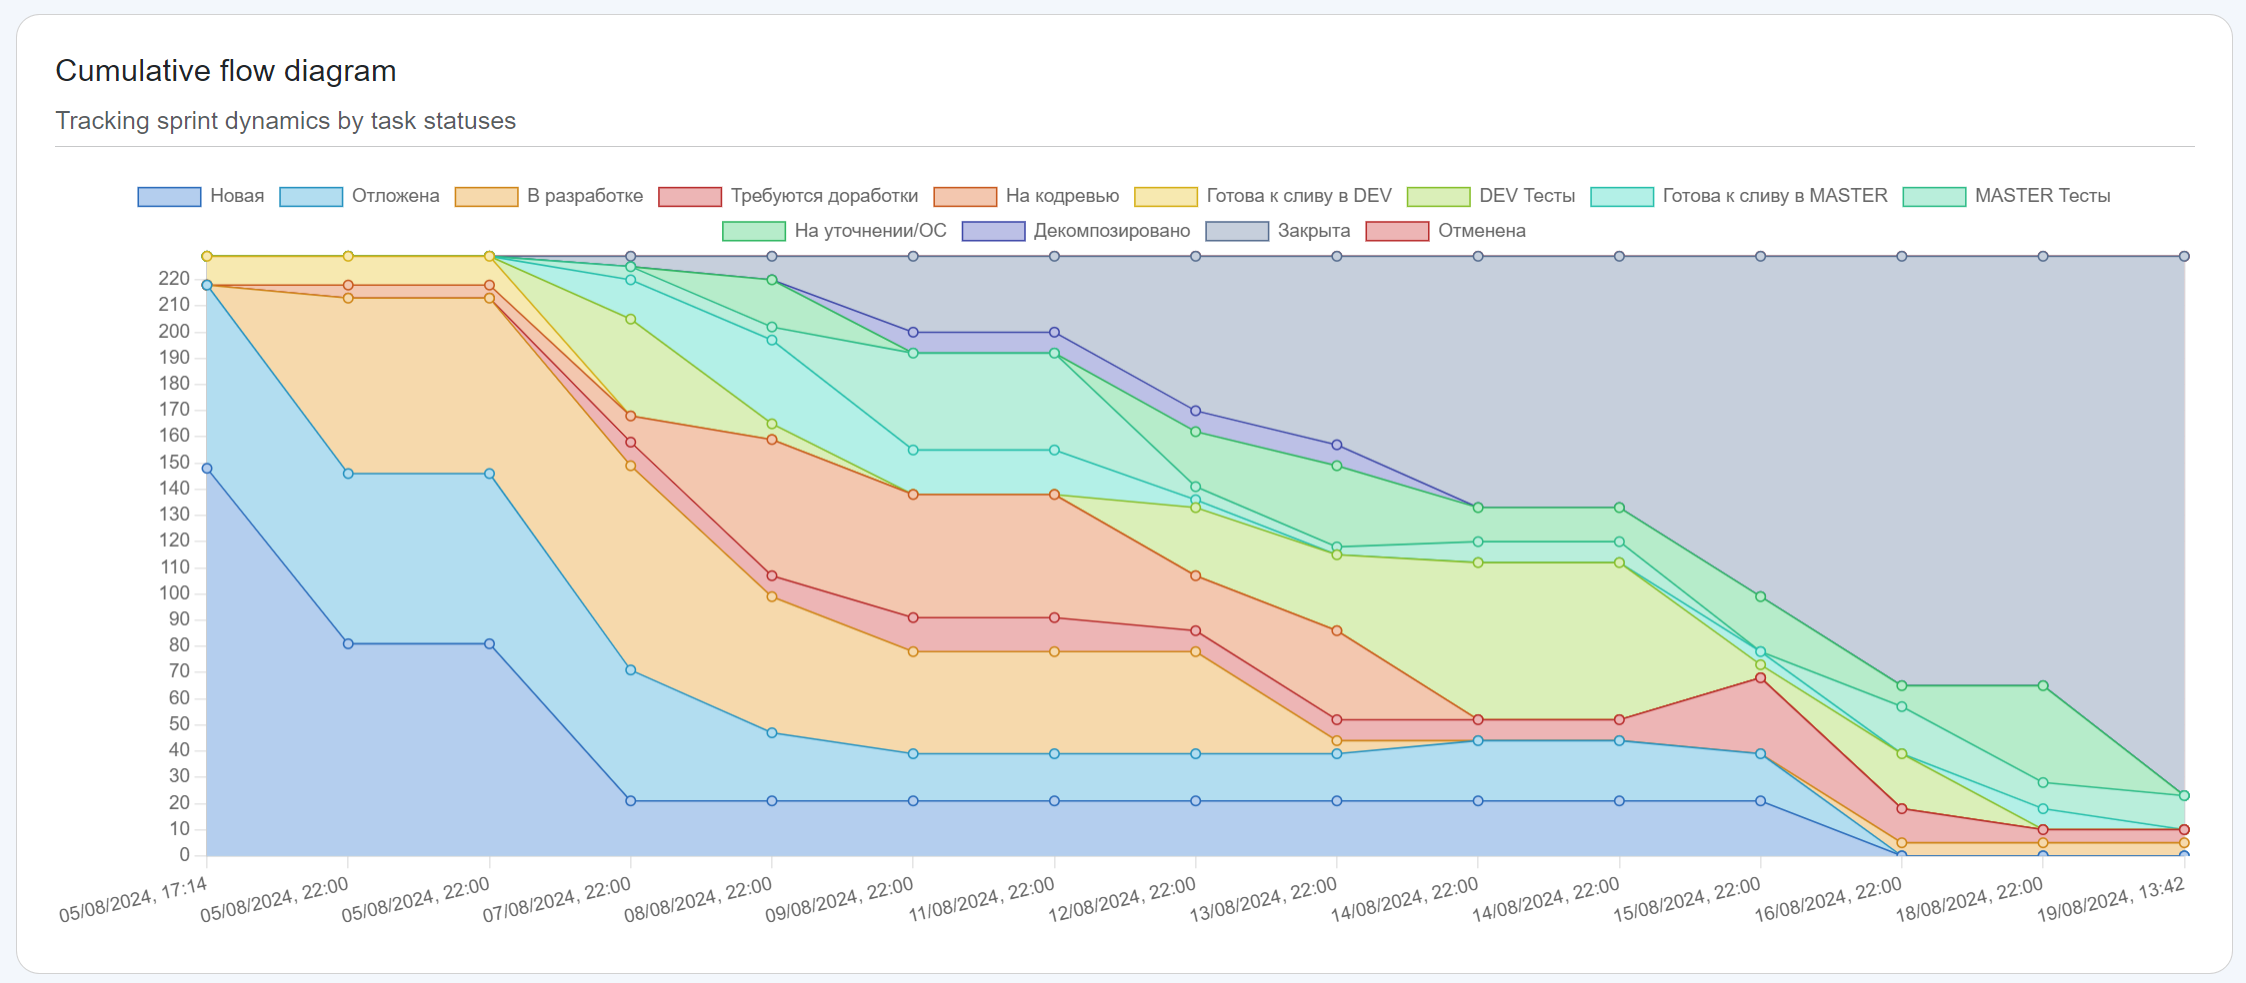
Task: Click the На кодревью legend swatch
Action: (x=964, y=196)
